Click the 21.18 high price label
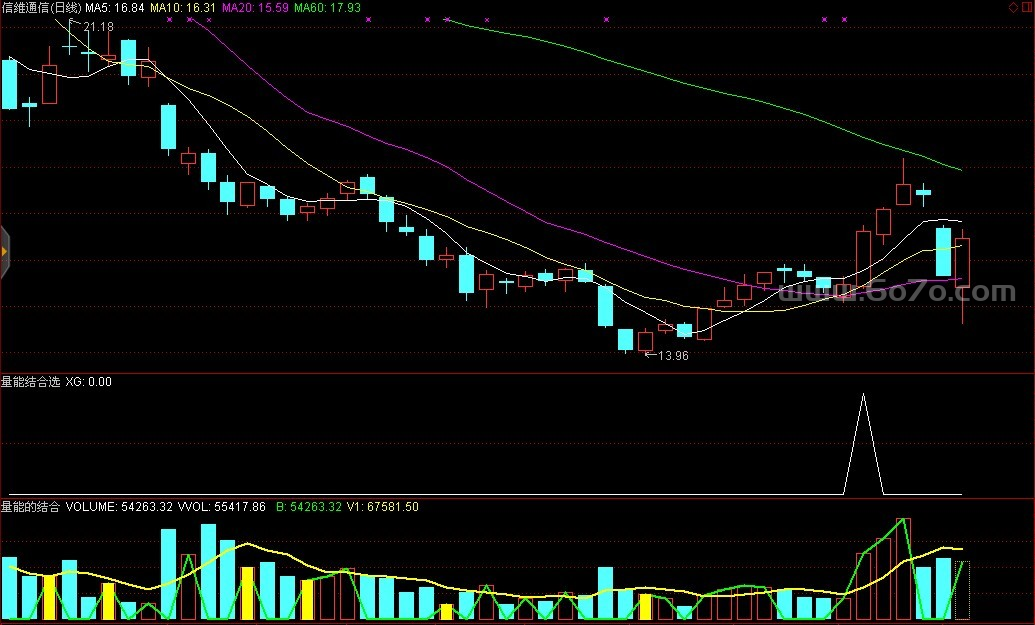 click(x=98, y=27)
